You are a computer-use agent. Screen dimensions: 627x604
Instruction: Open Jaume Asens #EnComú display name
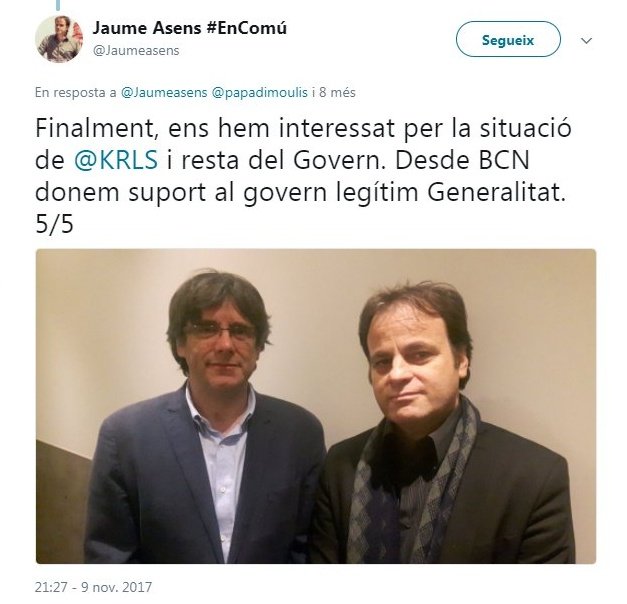click(190, 28)
